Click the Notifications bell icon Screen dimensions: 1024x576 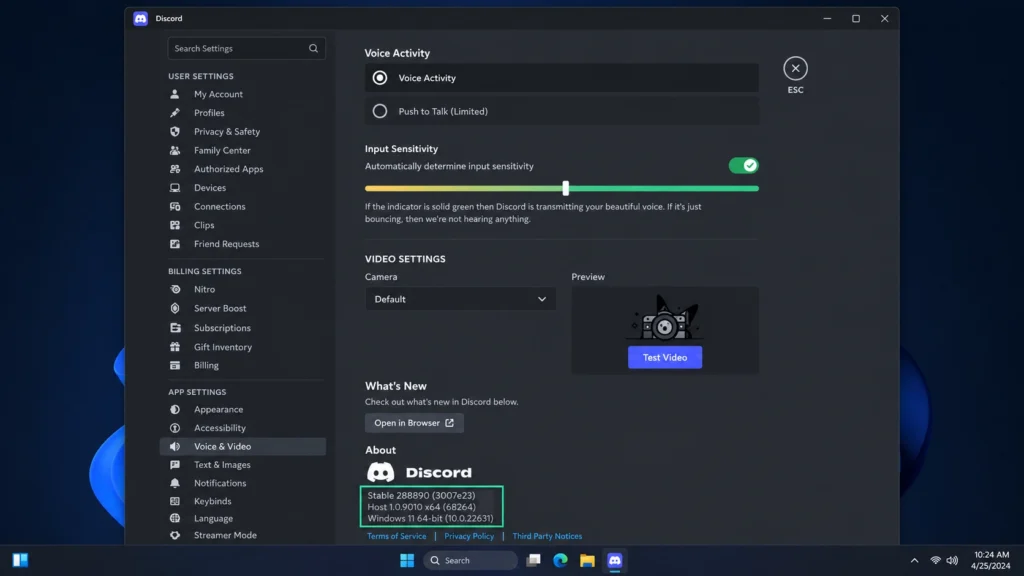tap(174, 483)
